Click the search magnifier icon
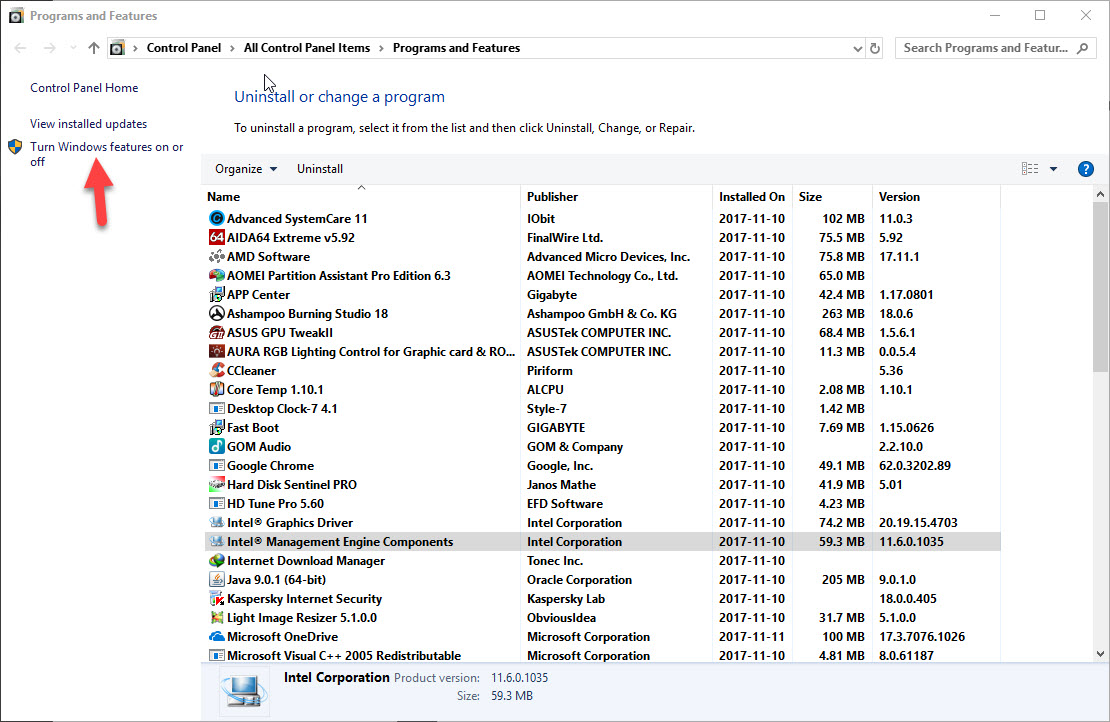Image resolution: width=1110 pixels, height=722 pixels. [1082, 48]
